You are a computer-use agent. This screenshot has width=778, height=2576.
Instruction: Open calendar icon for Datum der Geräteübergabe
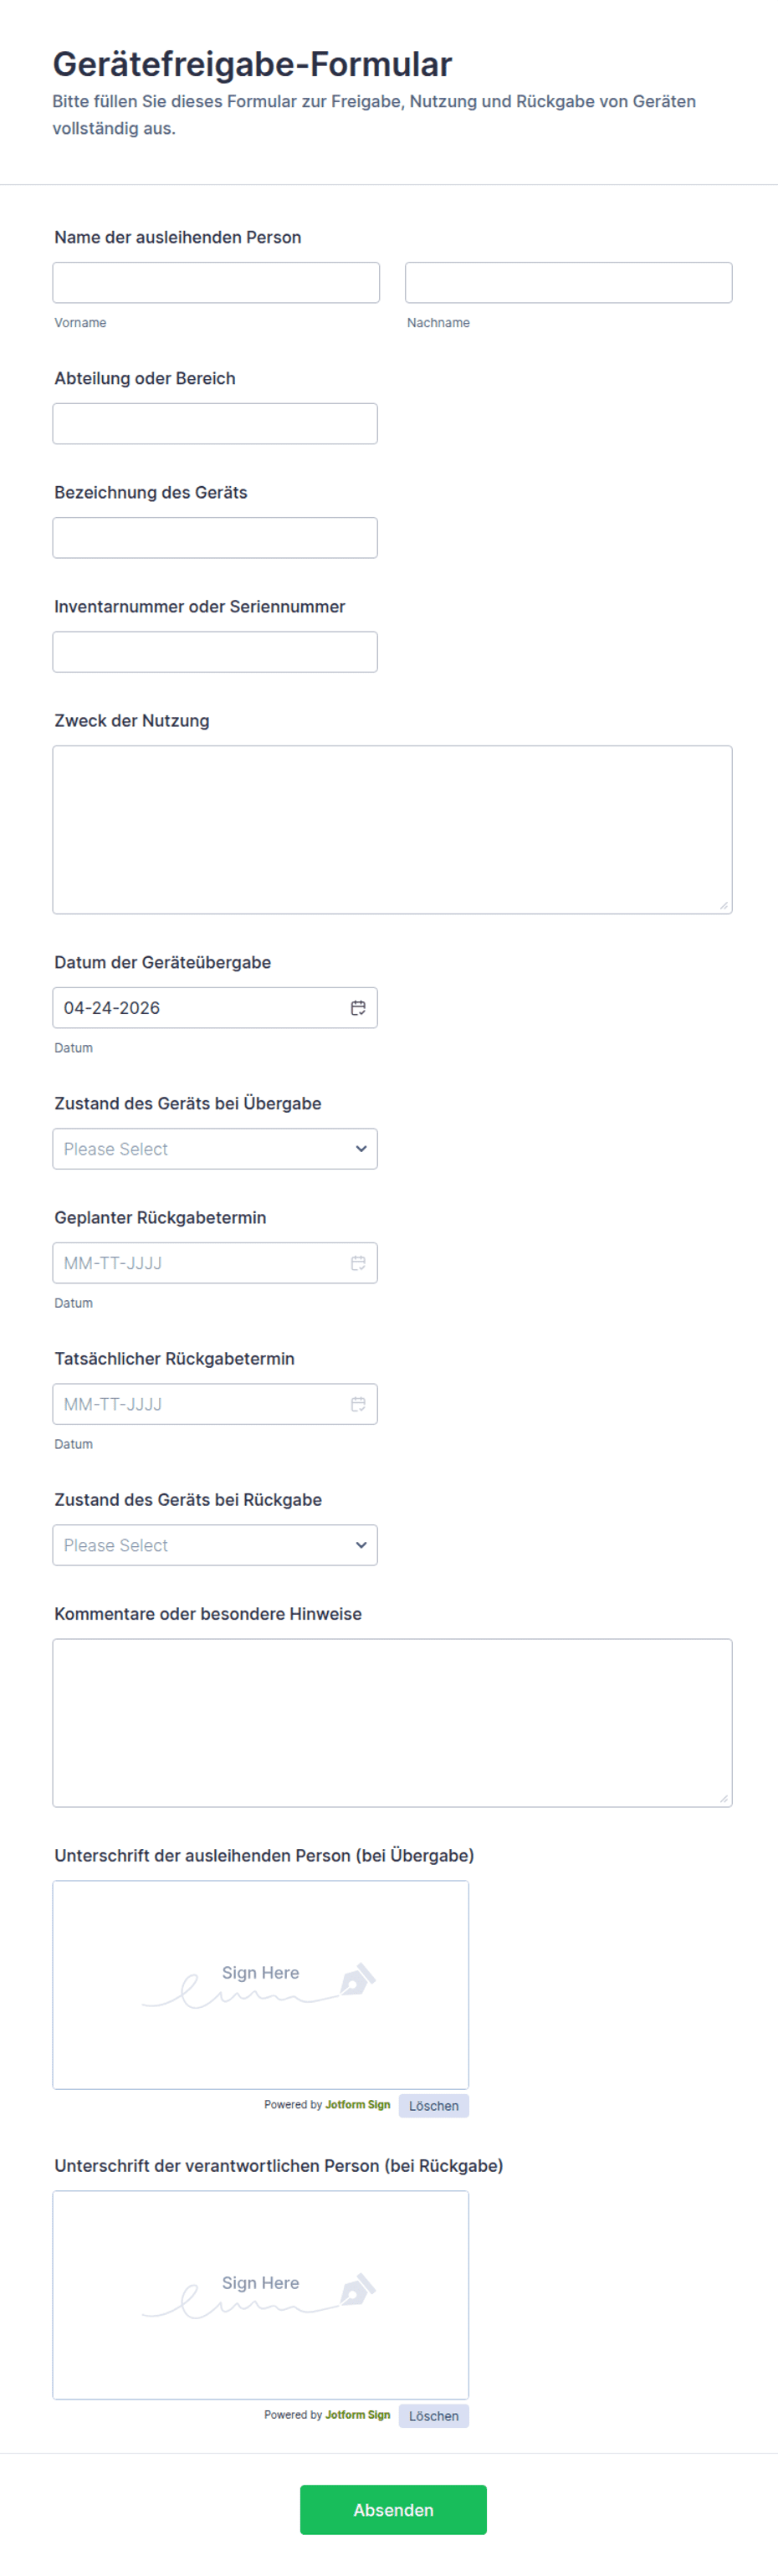(358, 1008)
